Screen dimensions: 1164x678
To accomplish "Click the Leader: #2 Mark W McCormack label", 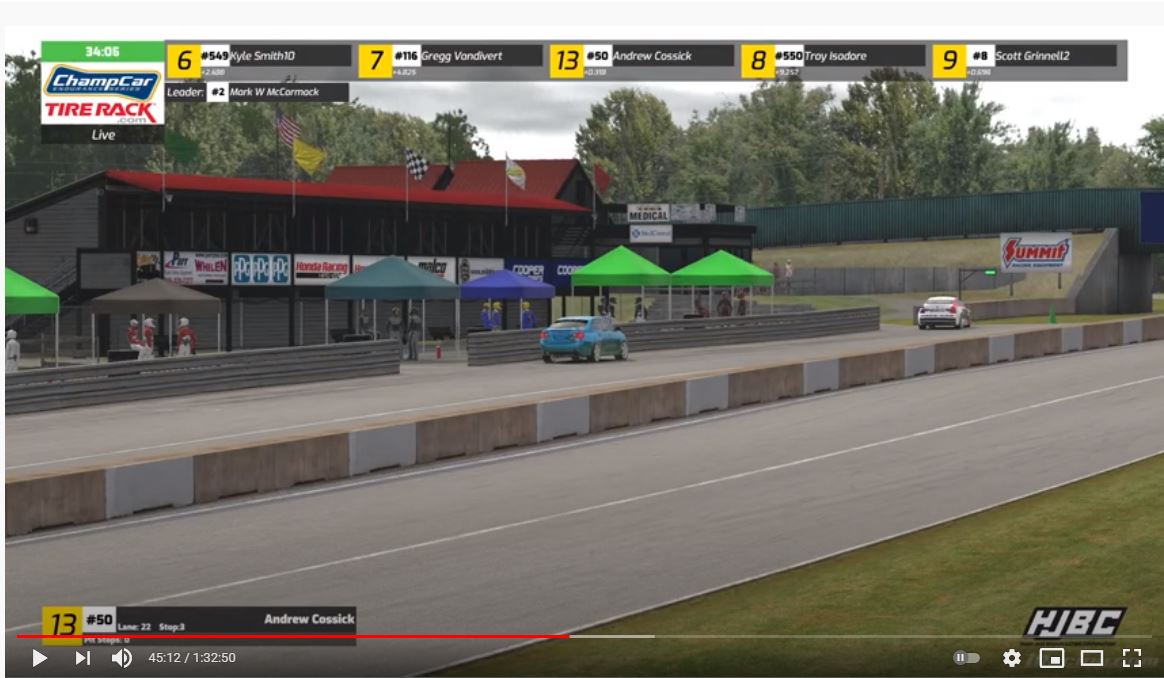I will pyautogui.click(x=257, y=92).
